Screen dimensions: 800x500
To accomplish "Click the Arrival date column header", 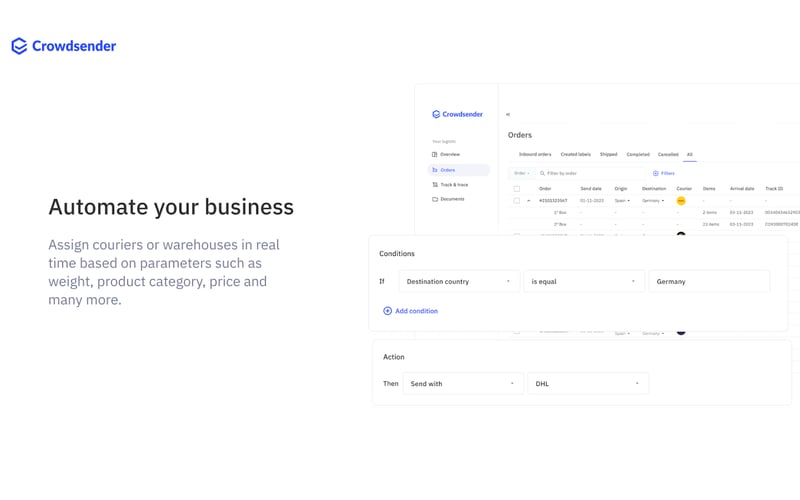I will [742, 189].
